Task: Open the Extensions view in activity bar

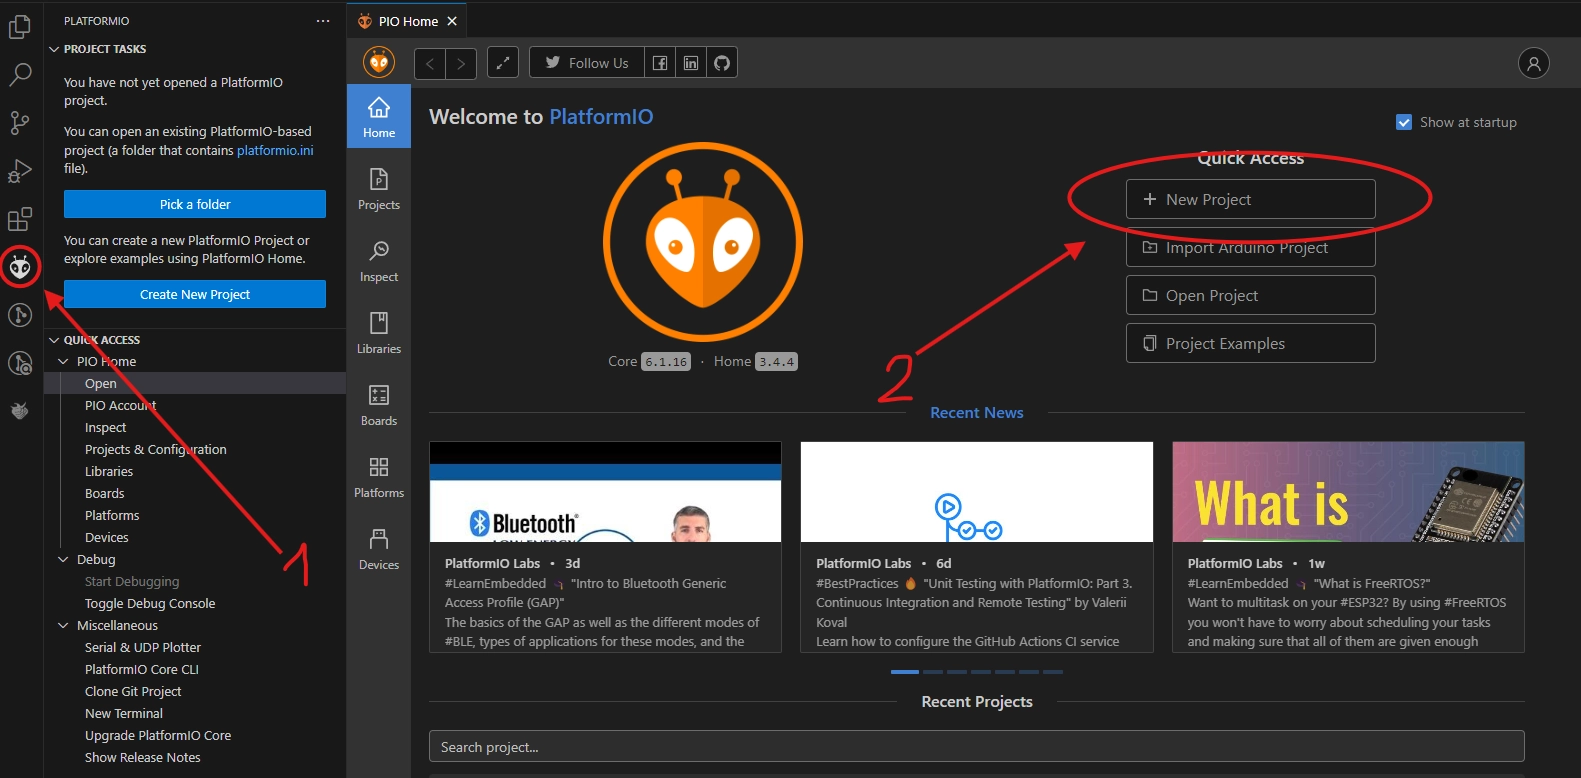Action: click(x=20, y=219)
